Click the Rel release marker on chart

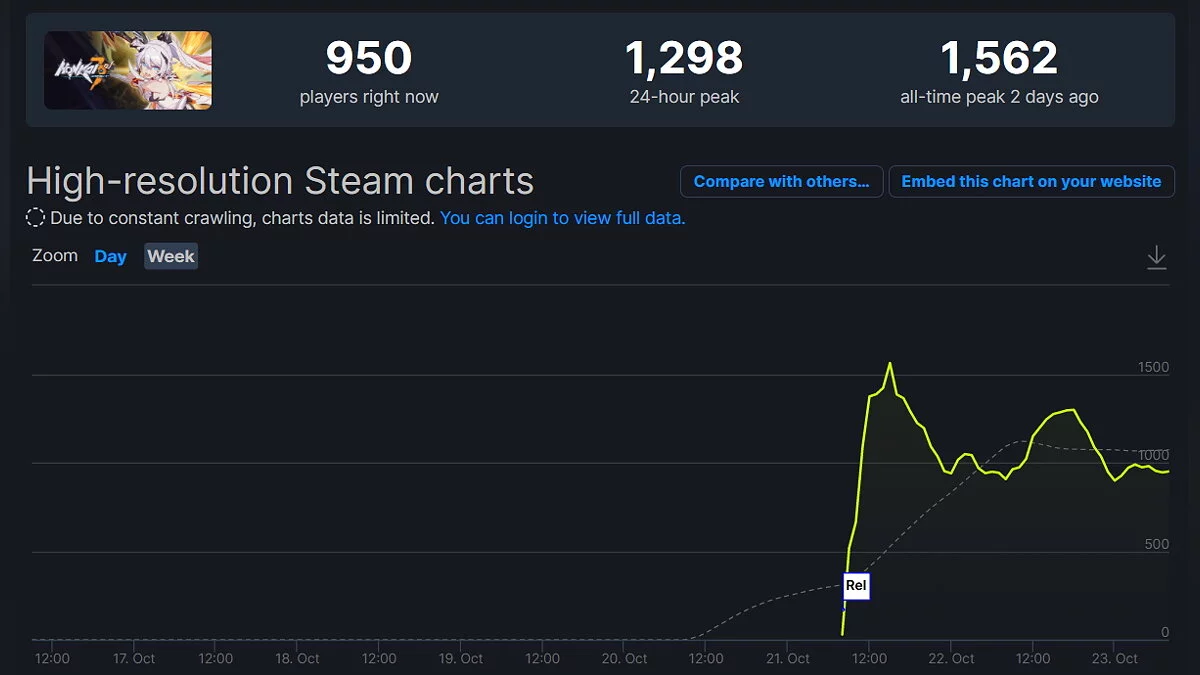(856, 586)
